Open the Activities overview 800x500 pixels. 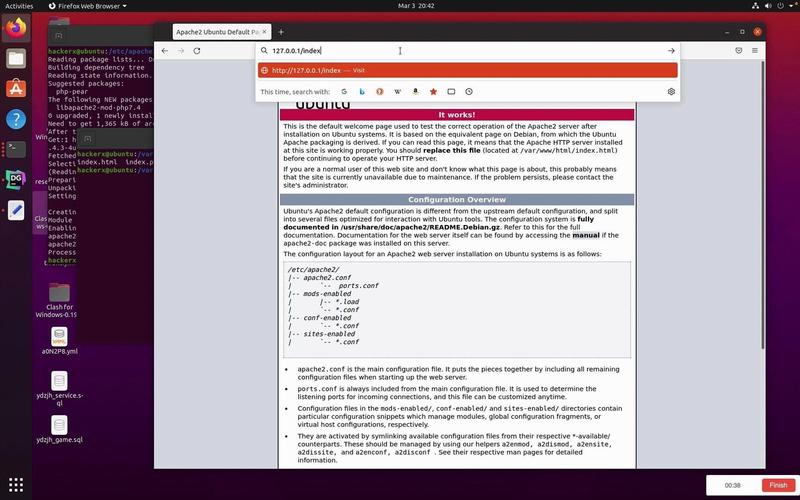click(19, 6)
